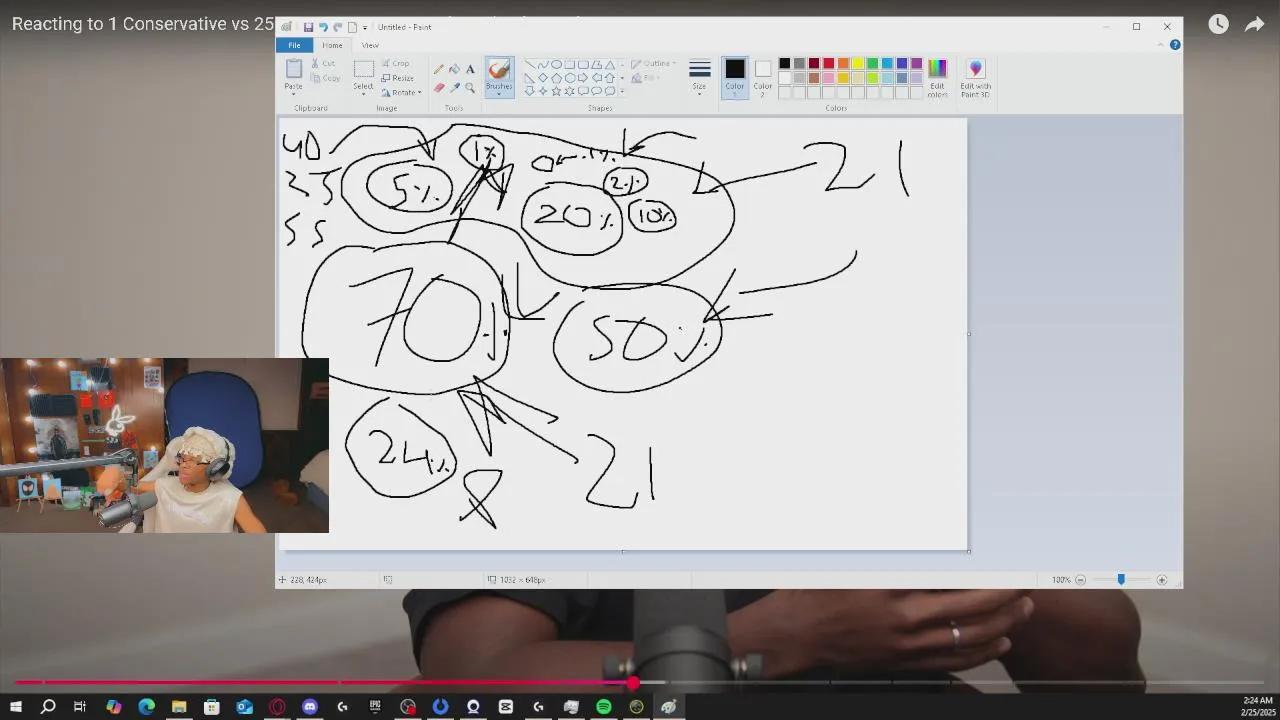Click the Resize button
The width and height of the screenshot is (1280, 720).
[x=396, y=77]
